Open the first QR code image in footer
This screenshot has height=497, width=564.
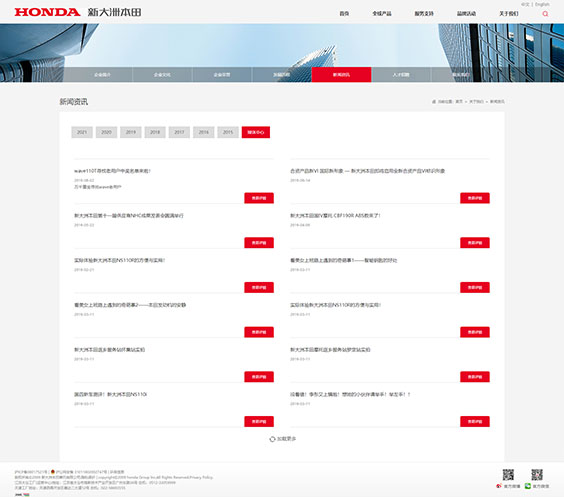click(x=508, y=475)
